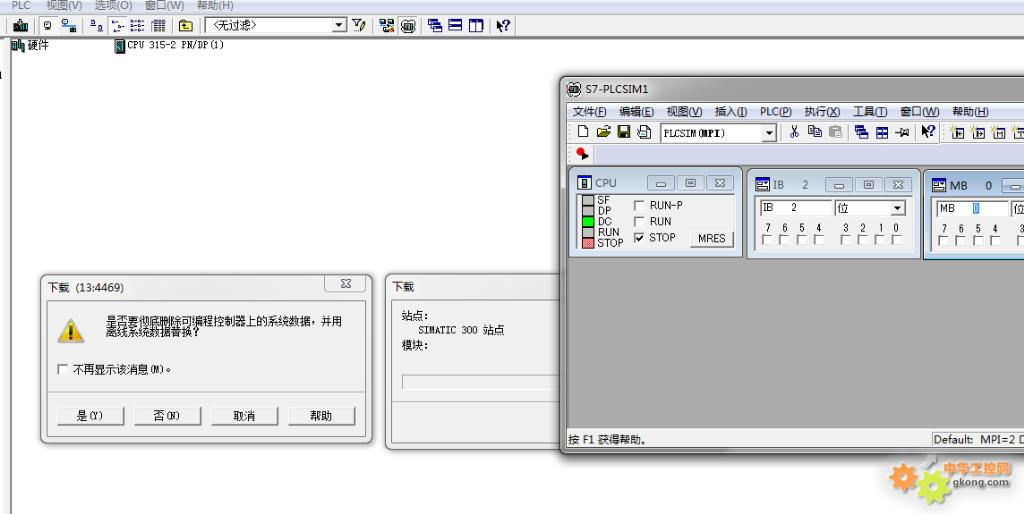Viewport: 1024px width, 514px height.
Task: Click the IB 2 address input field
Action: pyautogui.click(x=796, y=208)
